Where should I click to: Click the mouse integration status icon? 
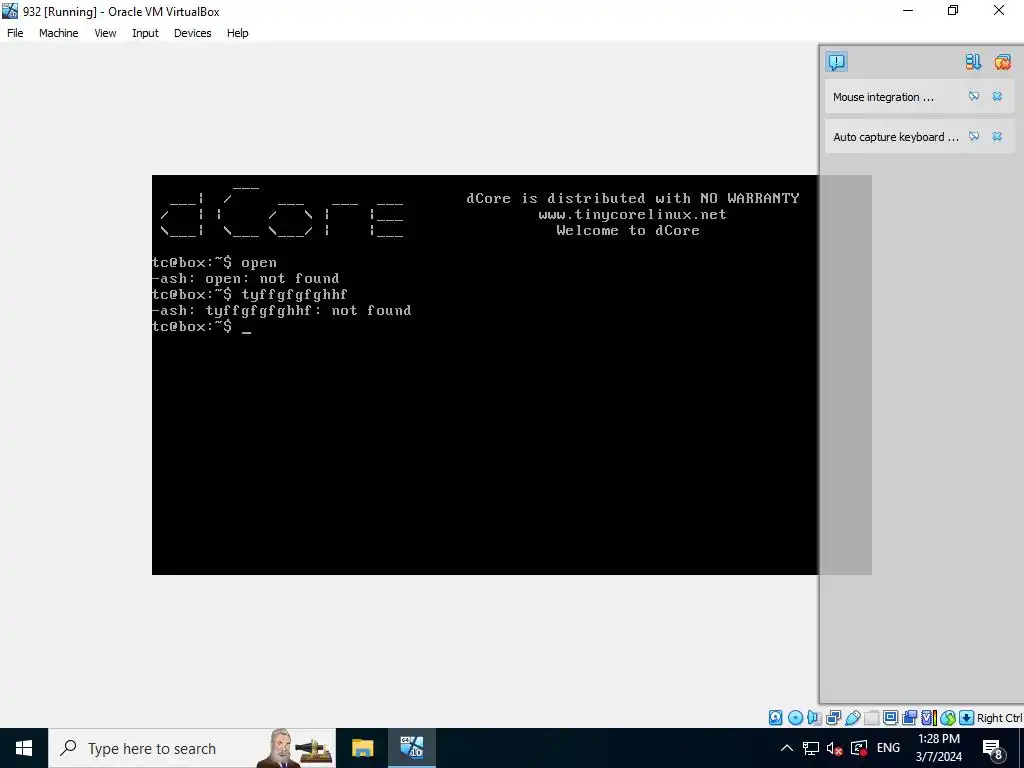point(948,718)
